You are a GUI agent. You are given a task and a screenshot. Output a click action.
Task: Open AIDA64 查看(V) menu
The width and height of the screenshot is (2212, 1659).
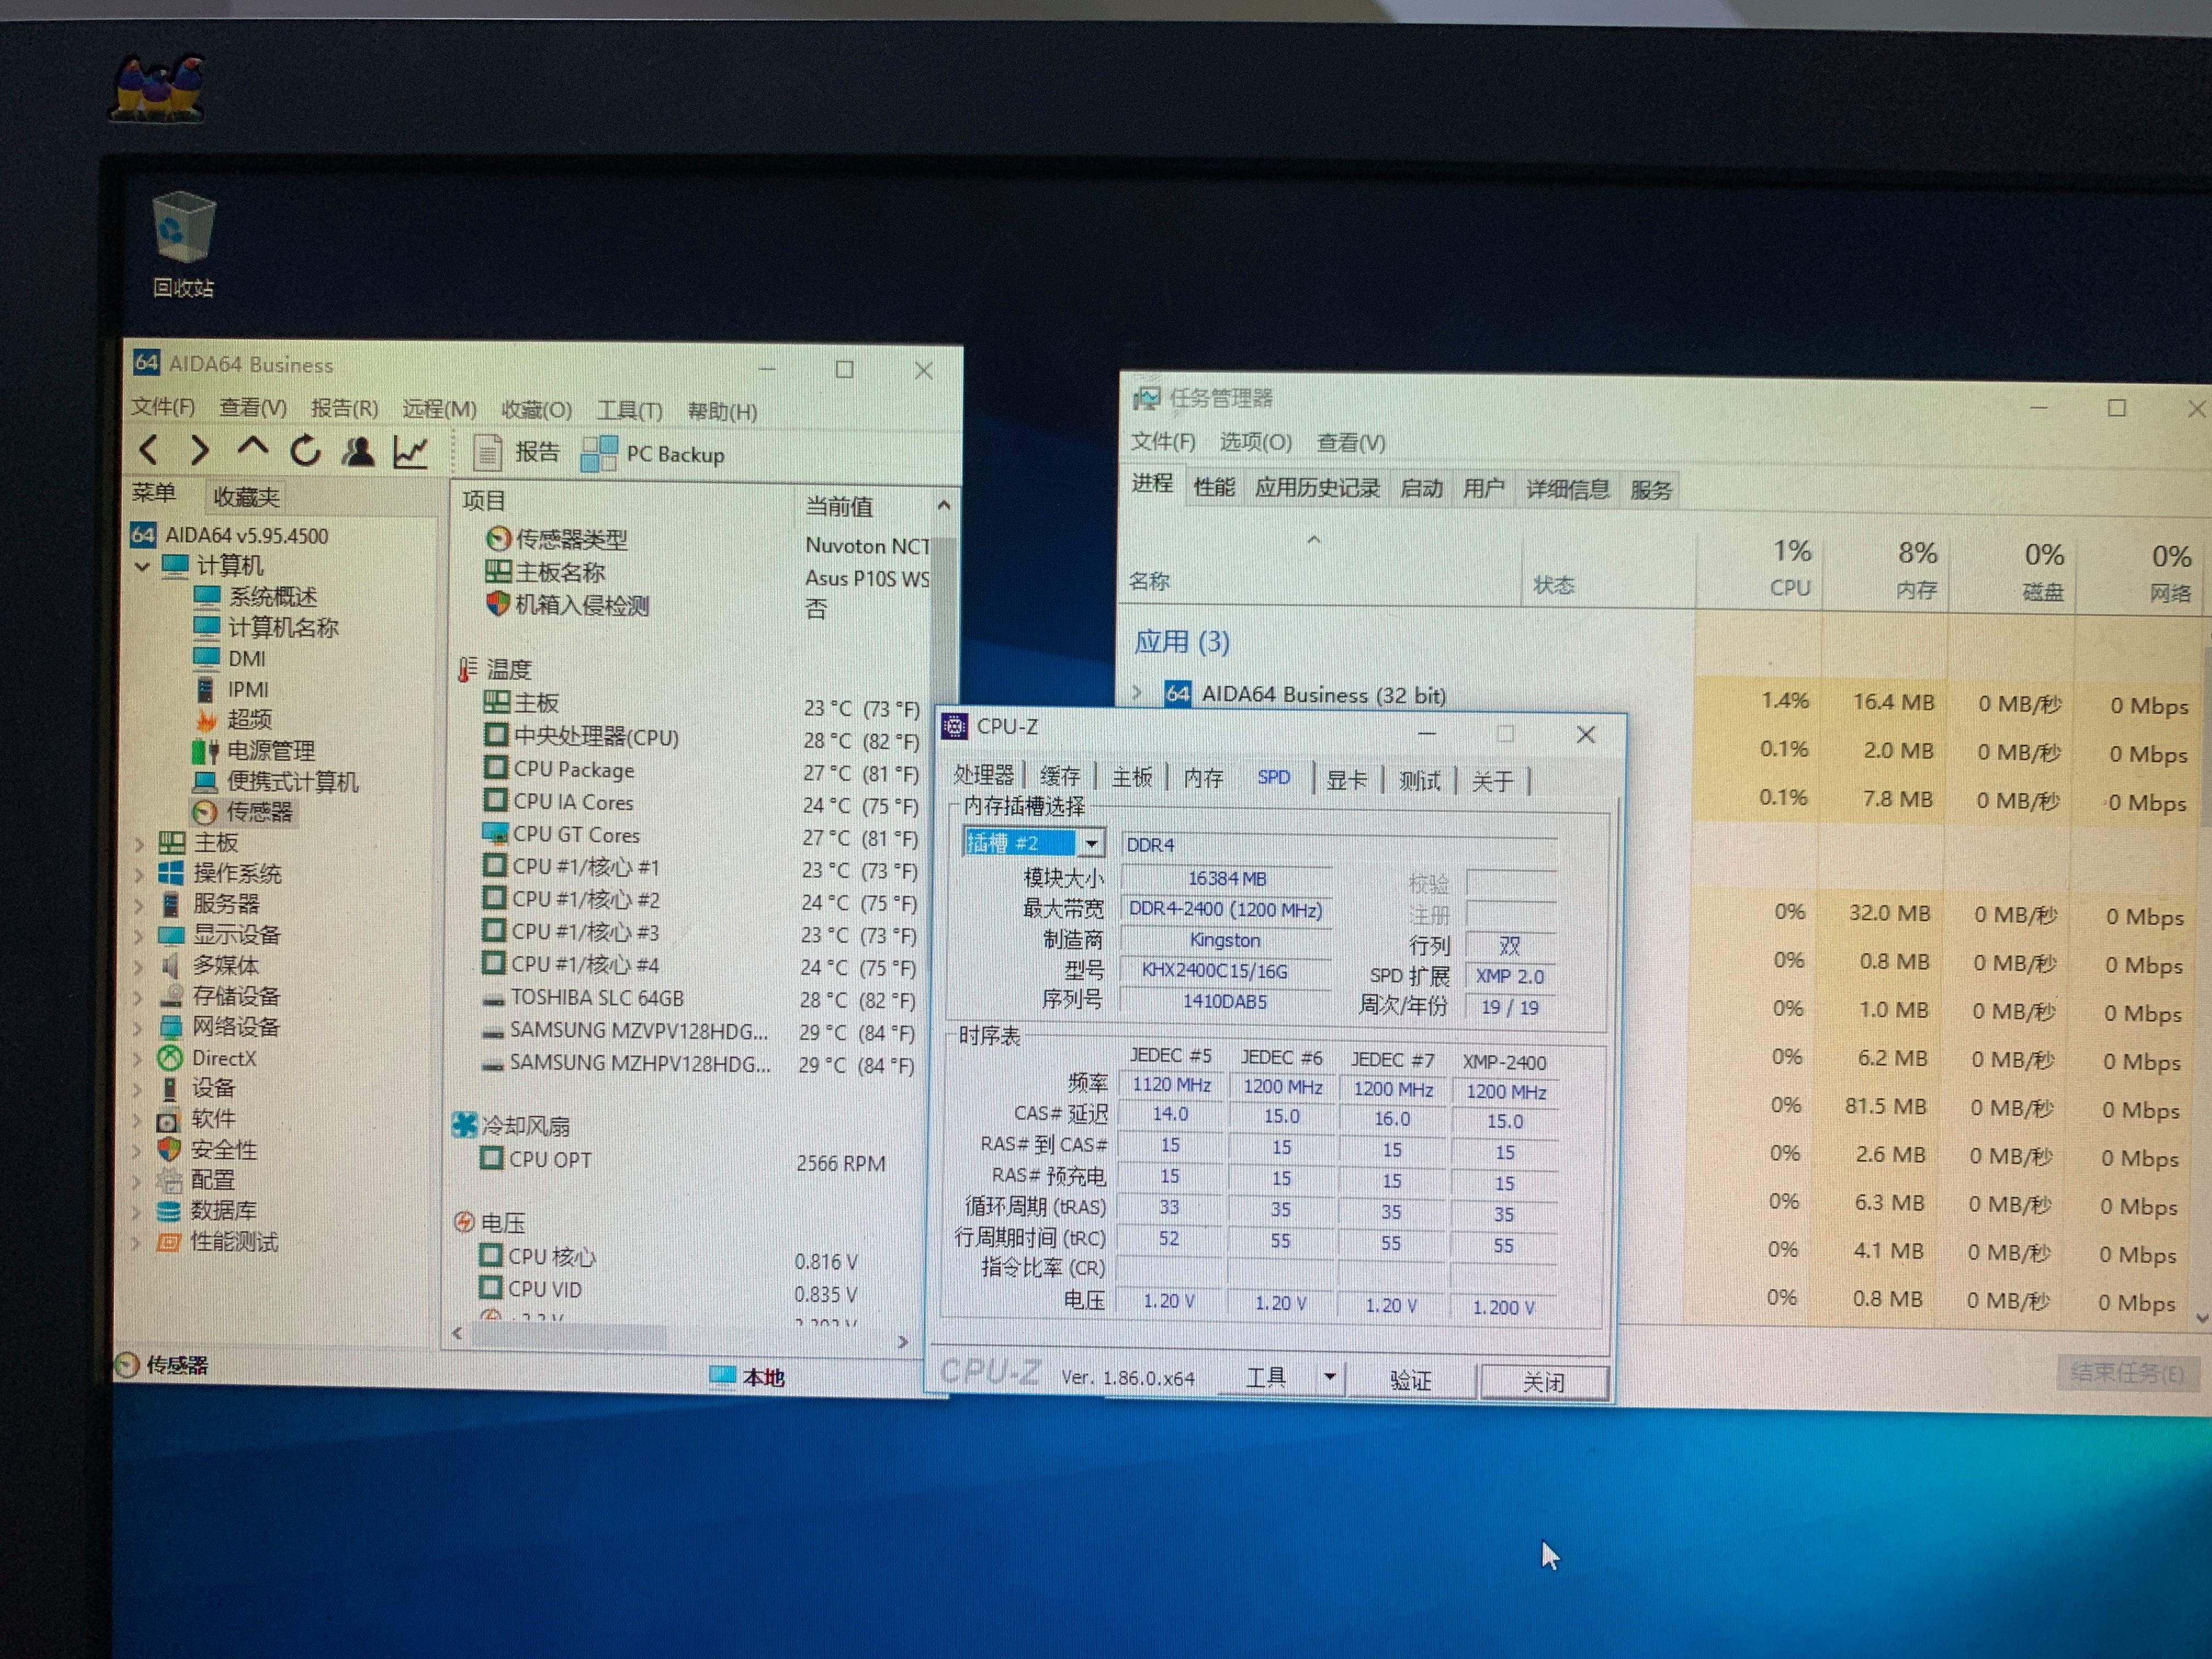pos(253,408)
